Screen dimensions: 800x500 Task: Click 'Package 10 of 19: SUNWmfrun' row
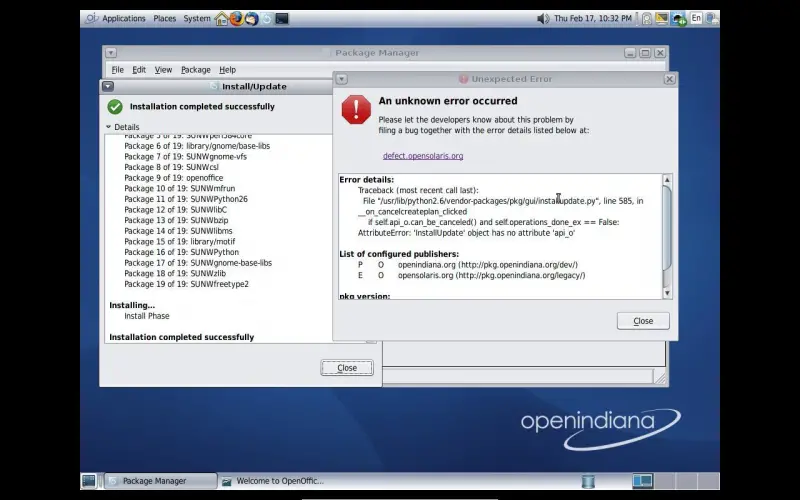coord(180,189)
